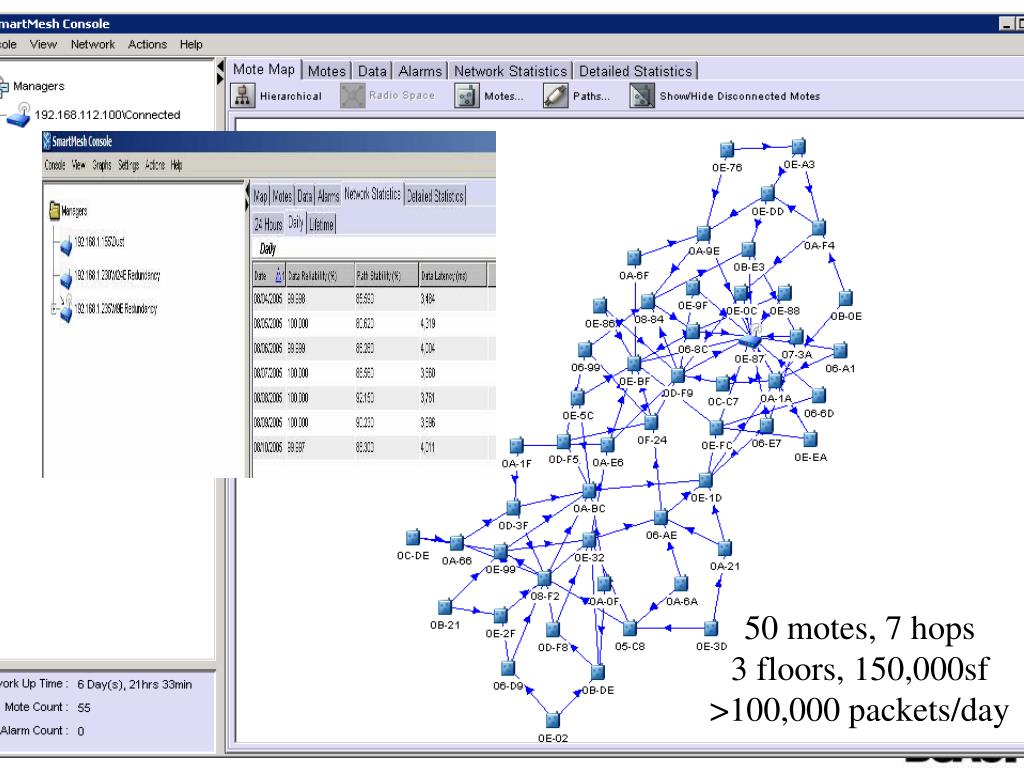Open the Network menu
This screenshot has width=1024, height=768.
(x=93, y=44)
